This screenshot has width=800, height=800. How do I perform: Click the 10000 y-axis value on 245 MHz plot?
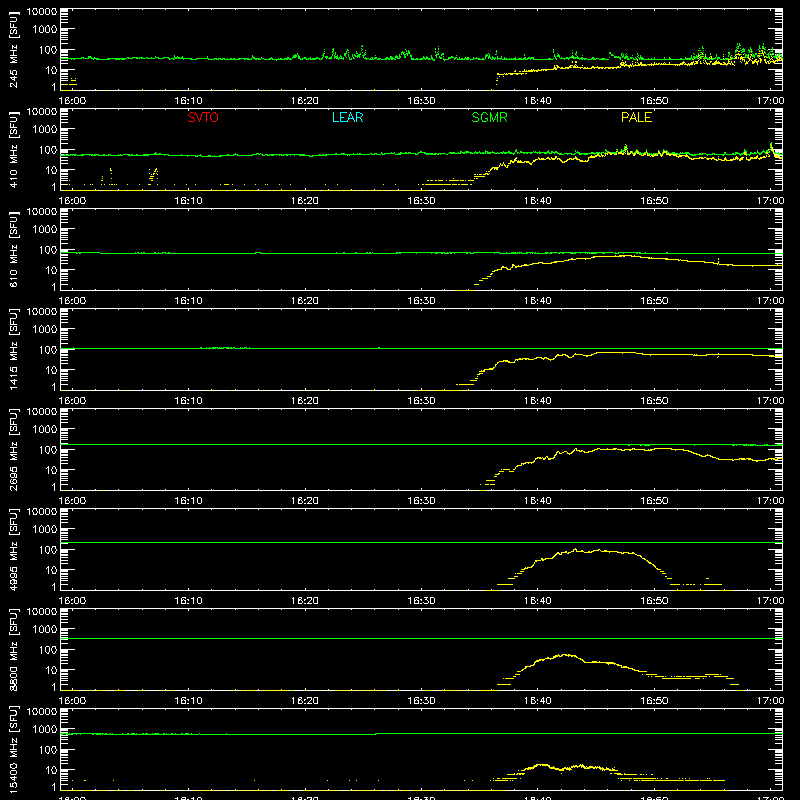pos(42,12)
